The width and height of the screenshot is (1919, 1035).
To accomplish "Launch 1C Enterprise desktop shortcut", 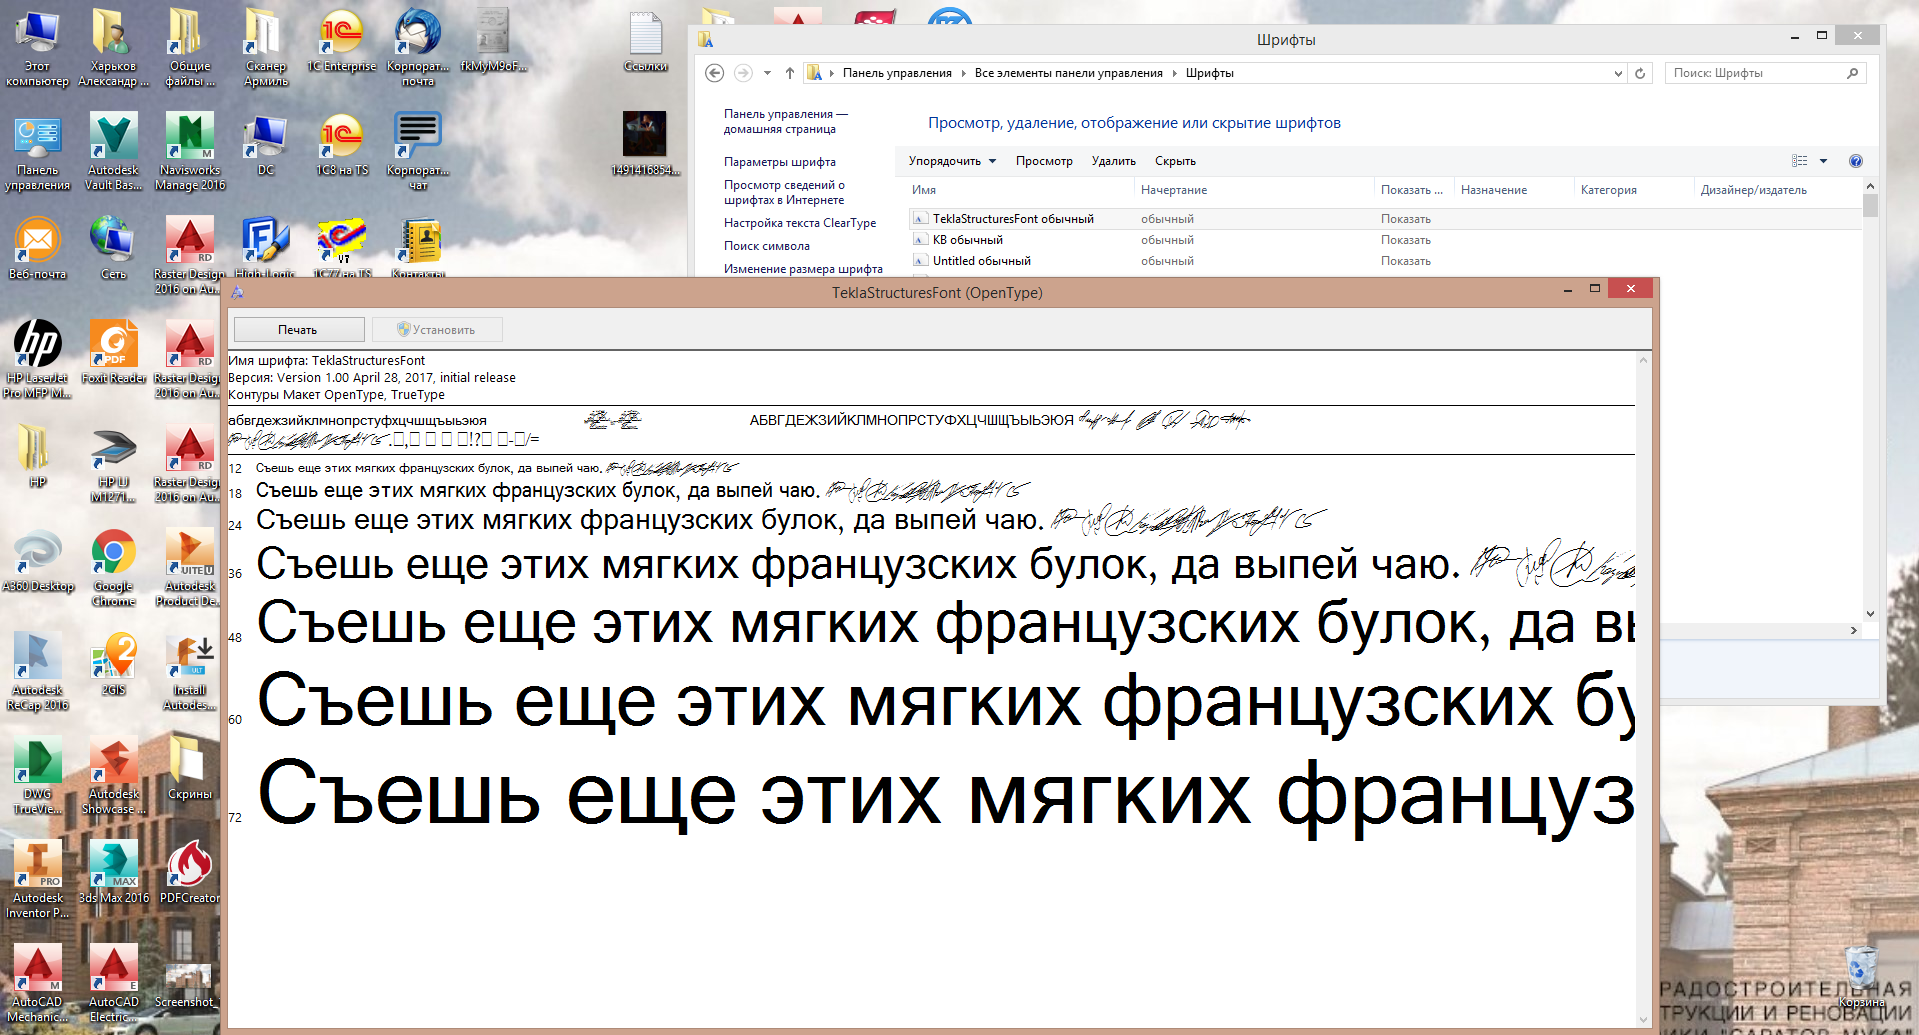I will 341,40.
